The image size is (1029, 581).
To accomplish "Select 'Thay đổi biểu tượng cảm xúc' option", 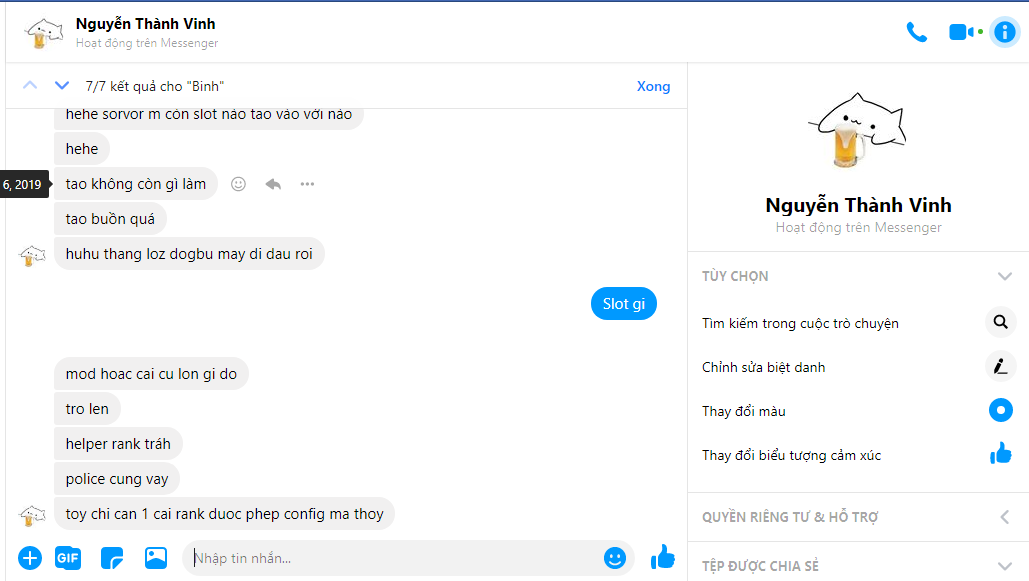I will click(x=791, y=455).
